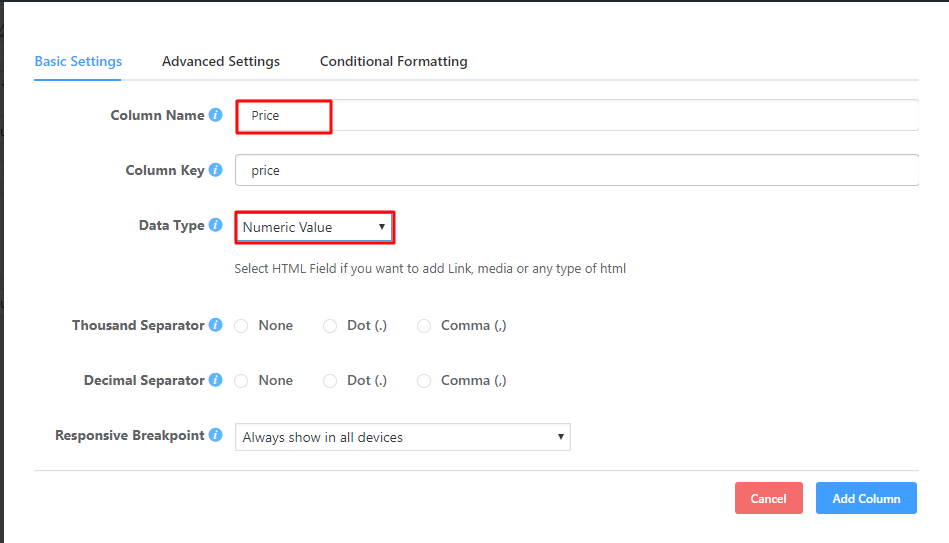Screen dimensions: 949x543
Task: Click the Thousand Separator info icon
Action: pos(215,325)
